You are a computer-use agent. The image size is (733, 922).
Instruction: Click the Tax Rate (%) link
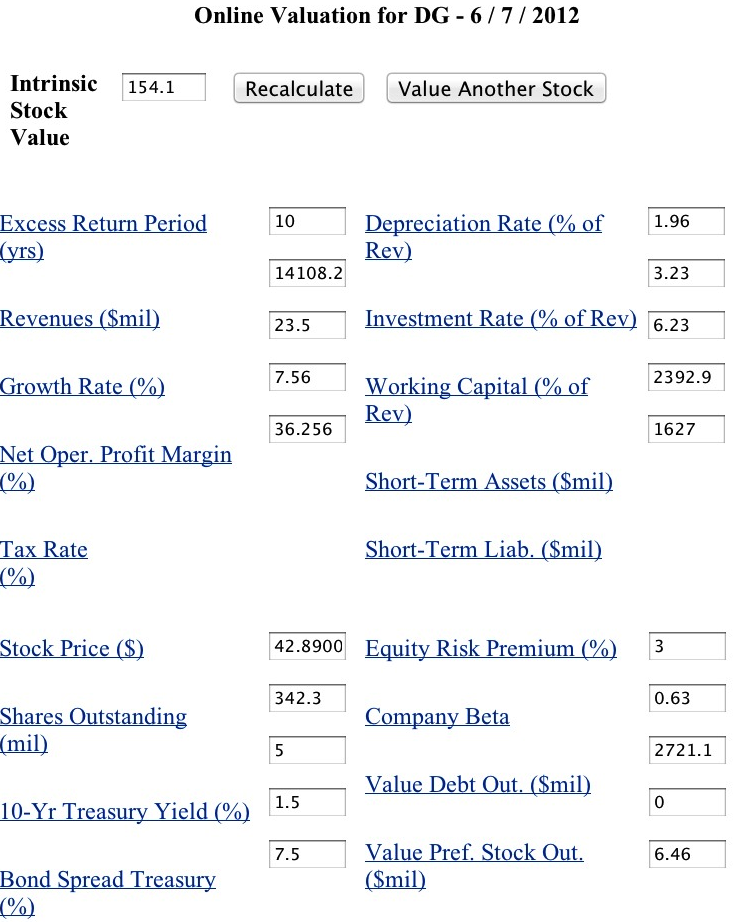point(44,550)
